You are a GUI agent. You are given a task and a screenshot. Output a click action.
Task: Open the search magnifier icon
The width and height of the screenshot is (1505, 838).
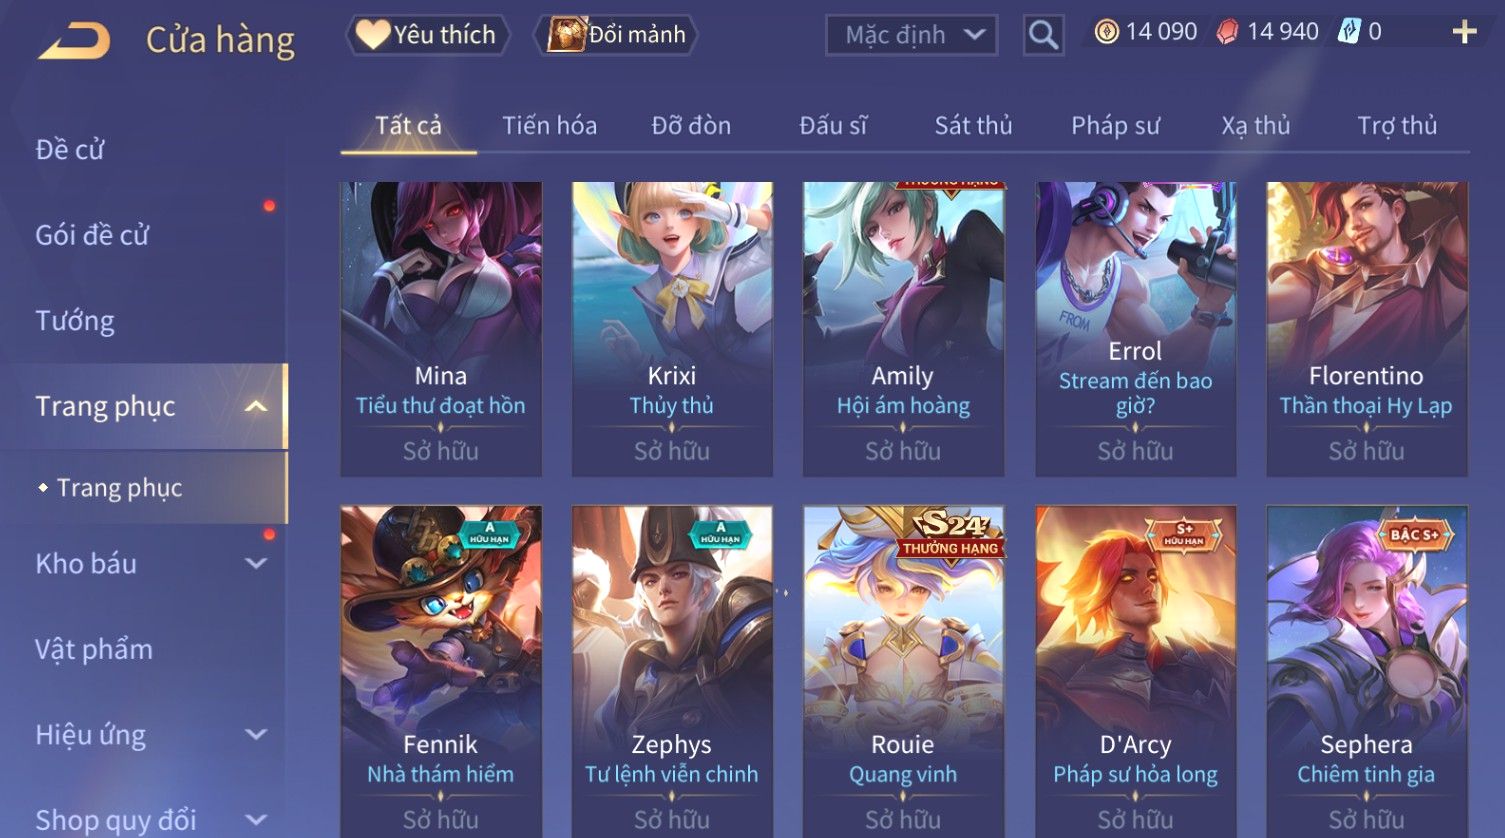(1043, 36)
